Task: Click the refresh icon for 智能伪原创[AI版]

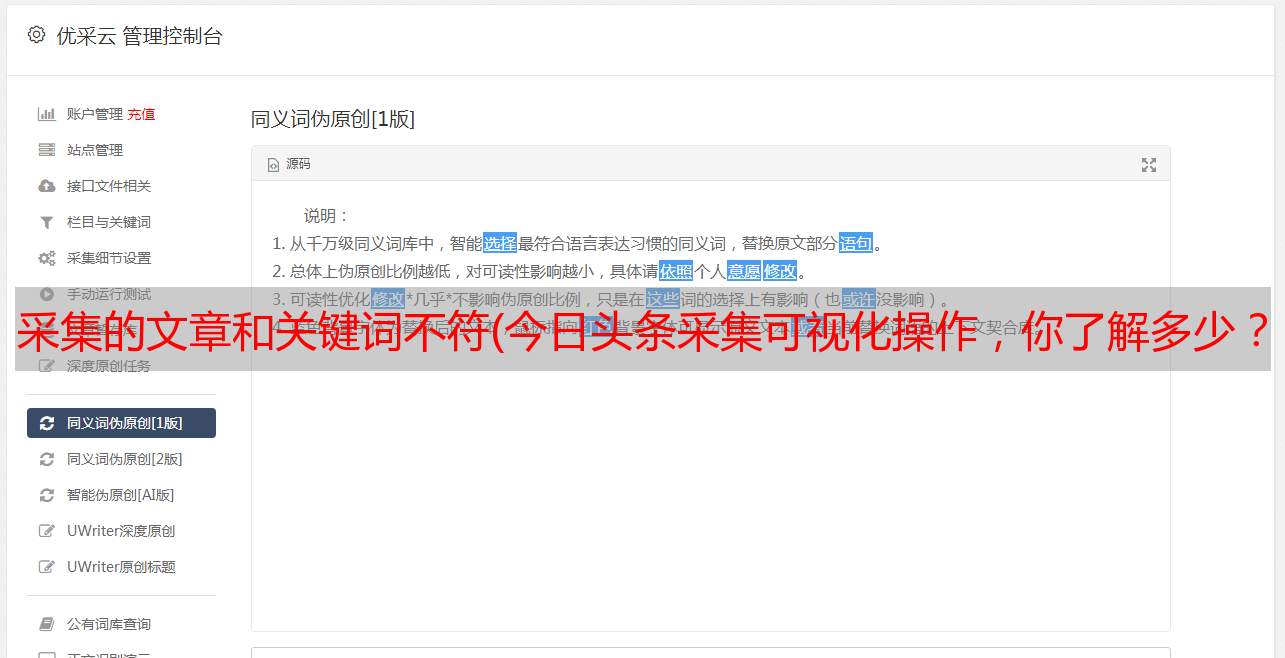Action: [46, 495]
